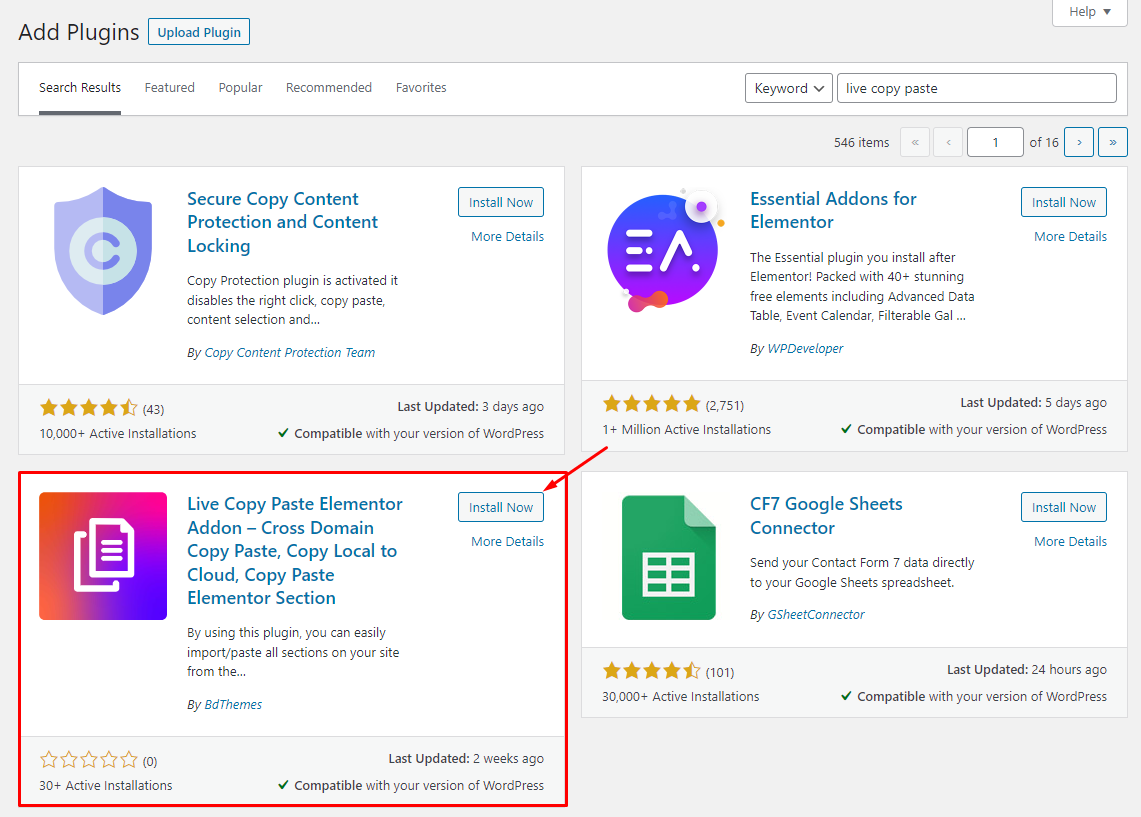Open the Help dropdown

point(1088,12)
